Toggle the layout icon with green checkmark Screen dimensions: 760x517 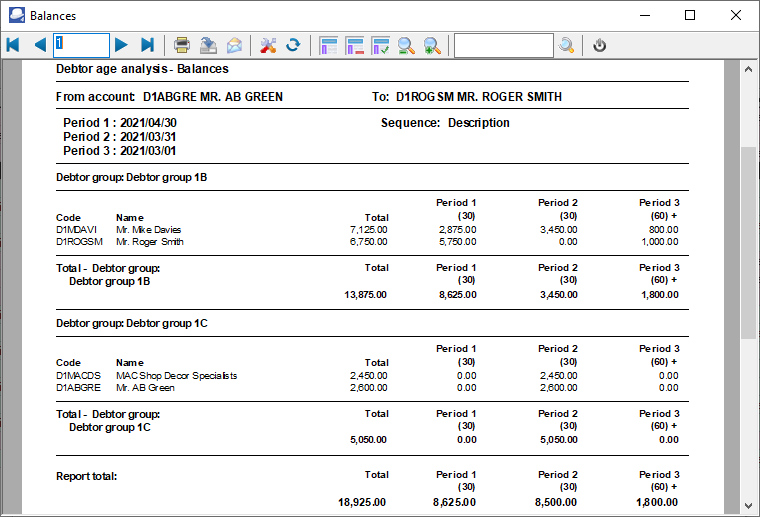point(381,45)
